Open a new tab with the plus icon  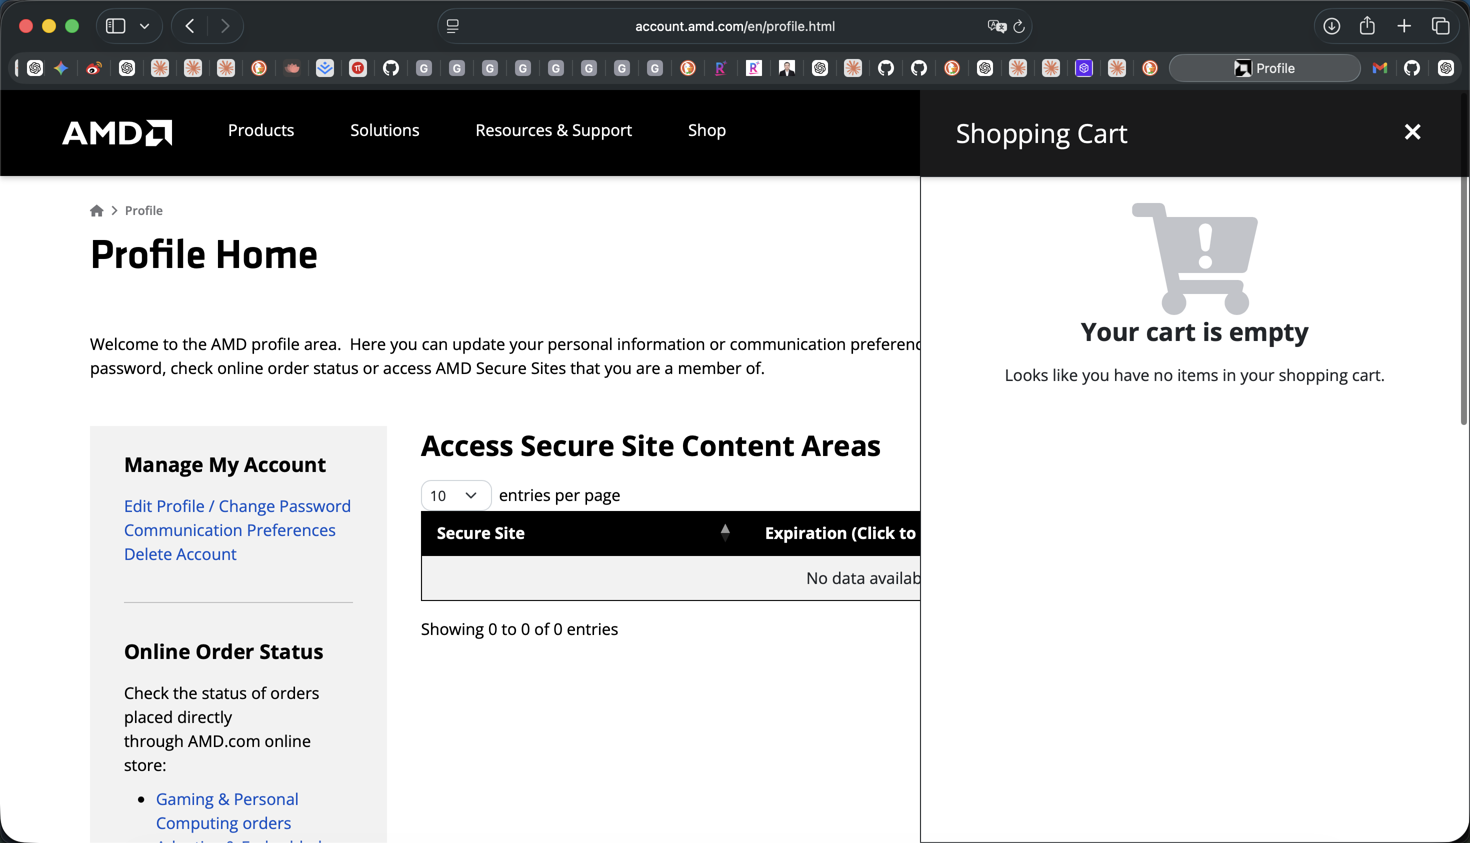tap(1404, 26)
